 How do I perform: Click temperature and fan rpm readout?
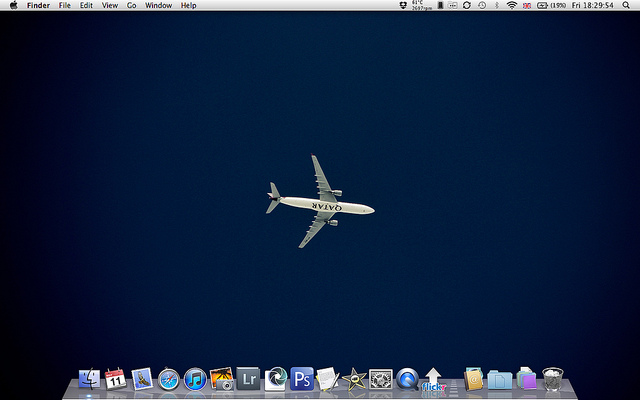[x=422, y=5]
